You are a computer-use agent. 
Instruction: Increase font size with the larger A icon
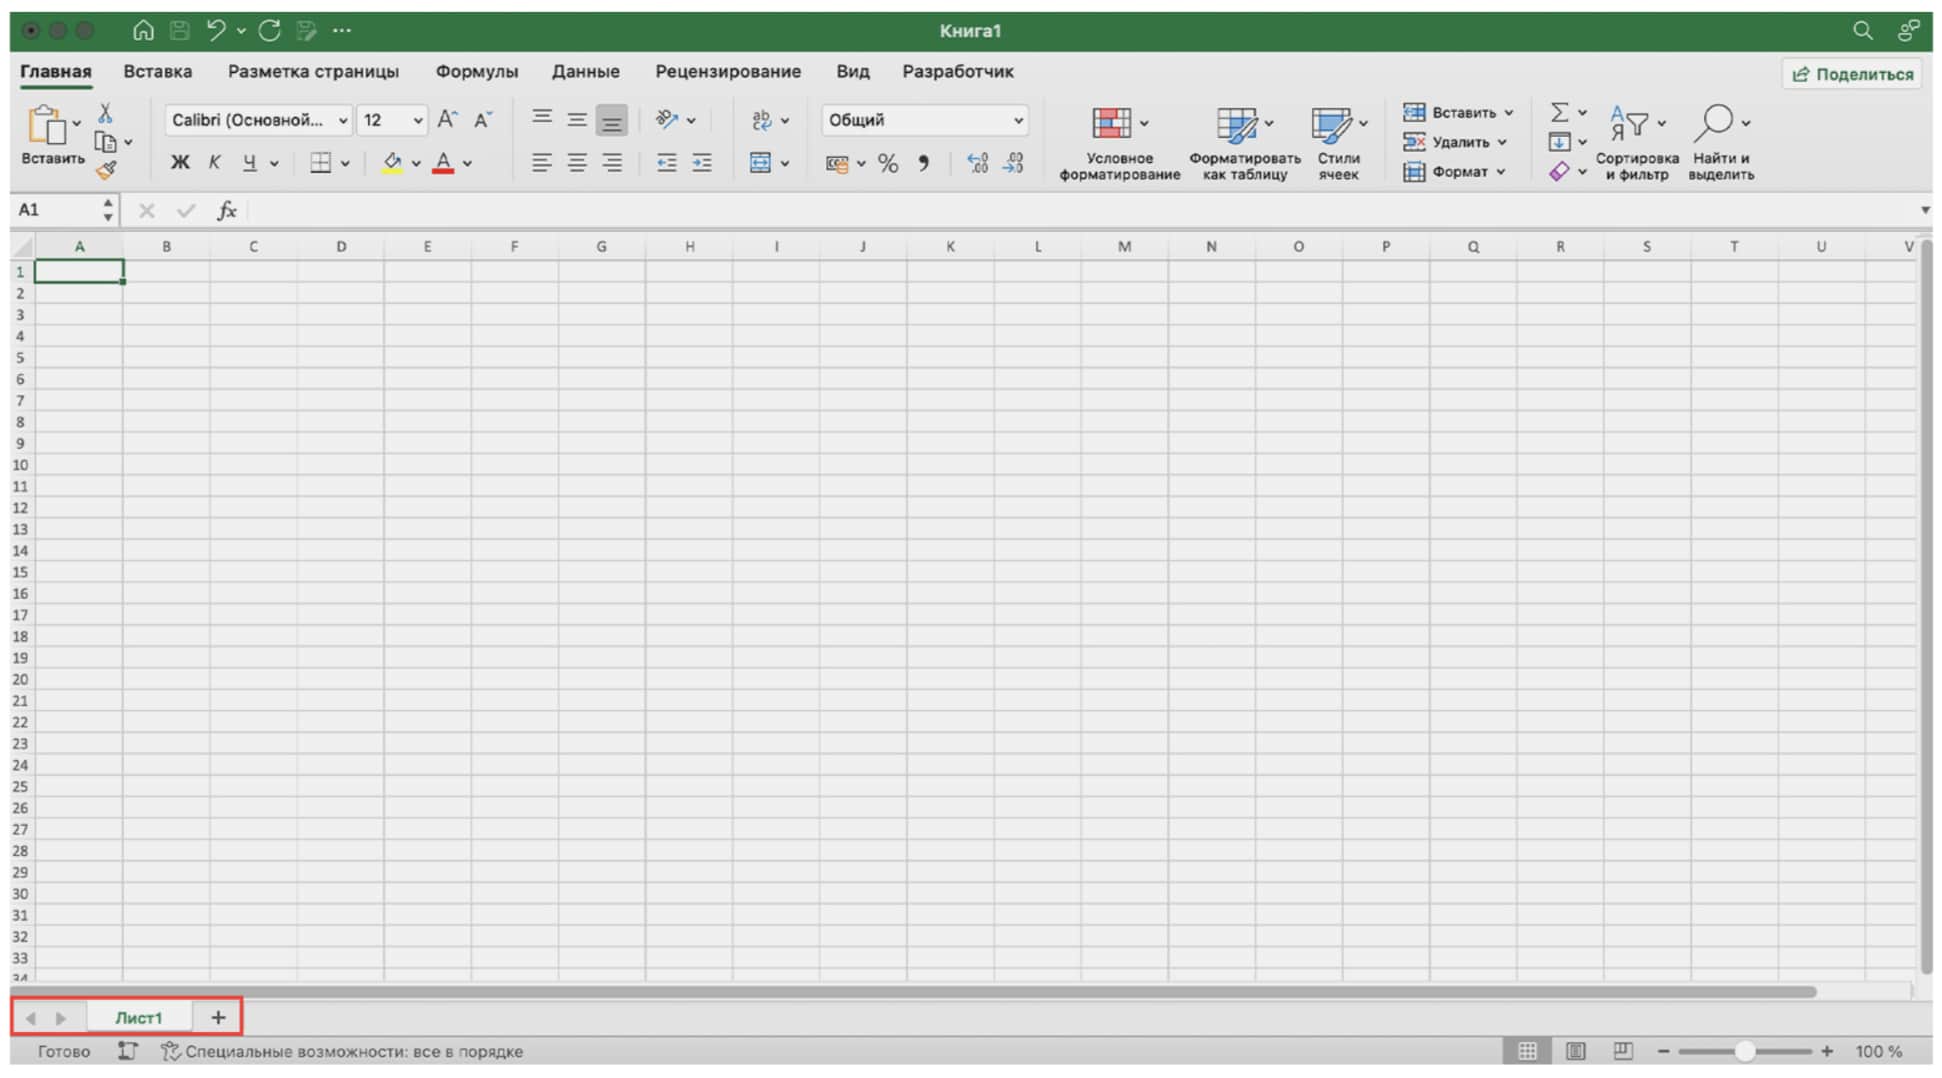pyautogui.click(x=447, y=120)
